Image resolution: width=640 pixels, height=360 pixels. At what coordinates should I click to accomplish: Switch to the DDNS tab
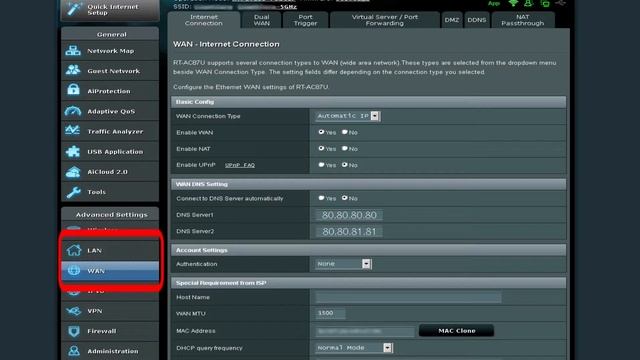(x=477, y=20)
